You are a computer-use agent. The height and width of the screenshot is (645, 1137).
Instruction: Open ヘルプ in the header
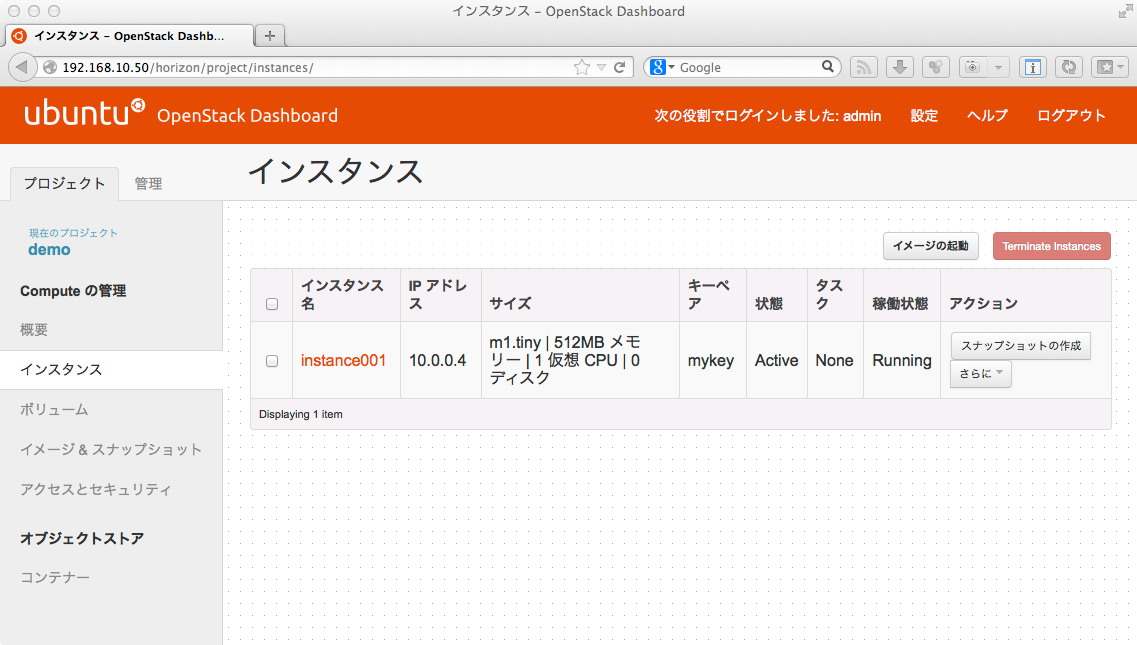pos(987,116)
